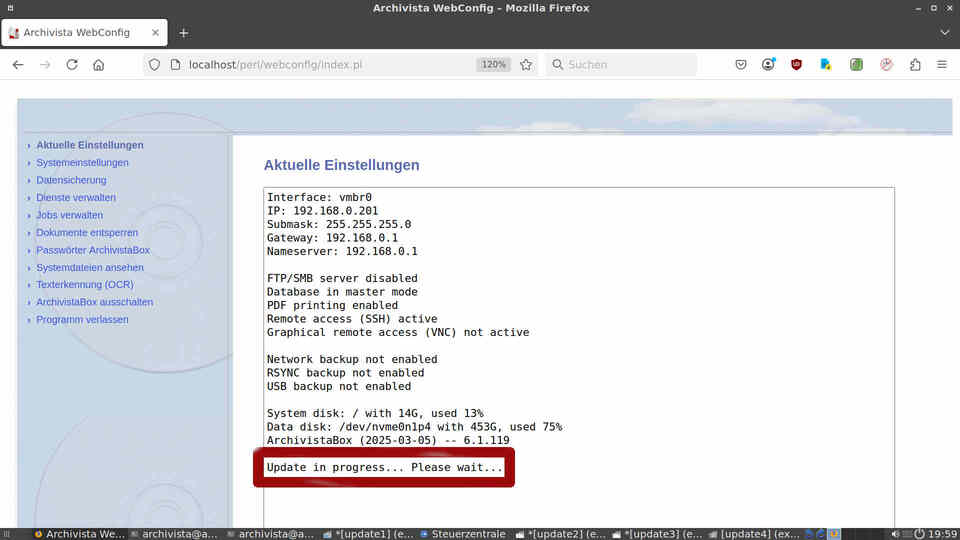Image resolution: width=960 pixels, height=540 pixels.
Task: List all tabs dropdown arrow
Action: [945, 32]
